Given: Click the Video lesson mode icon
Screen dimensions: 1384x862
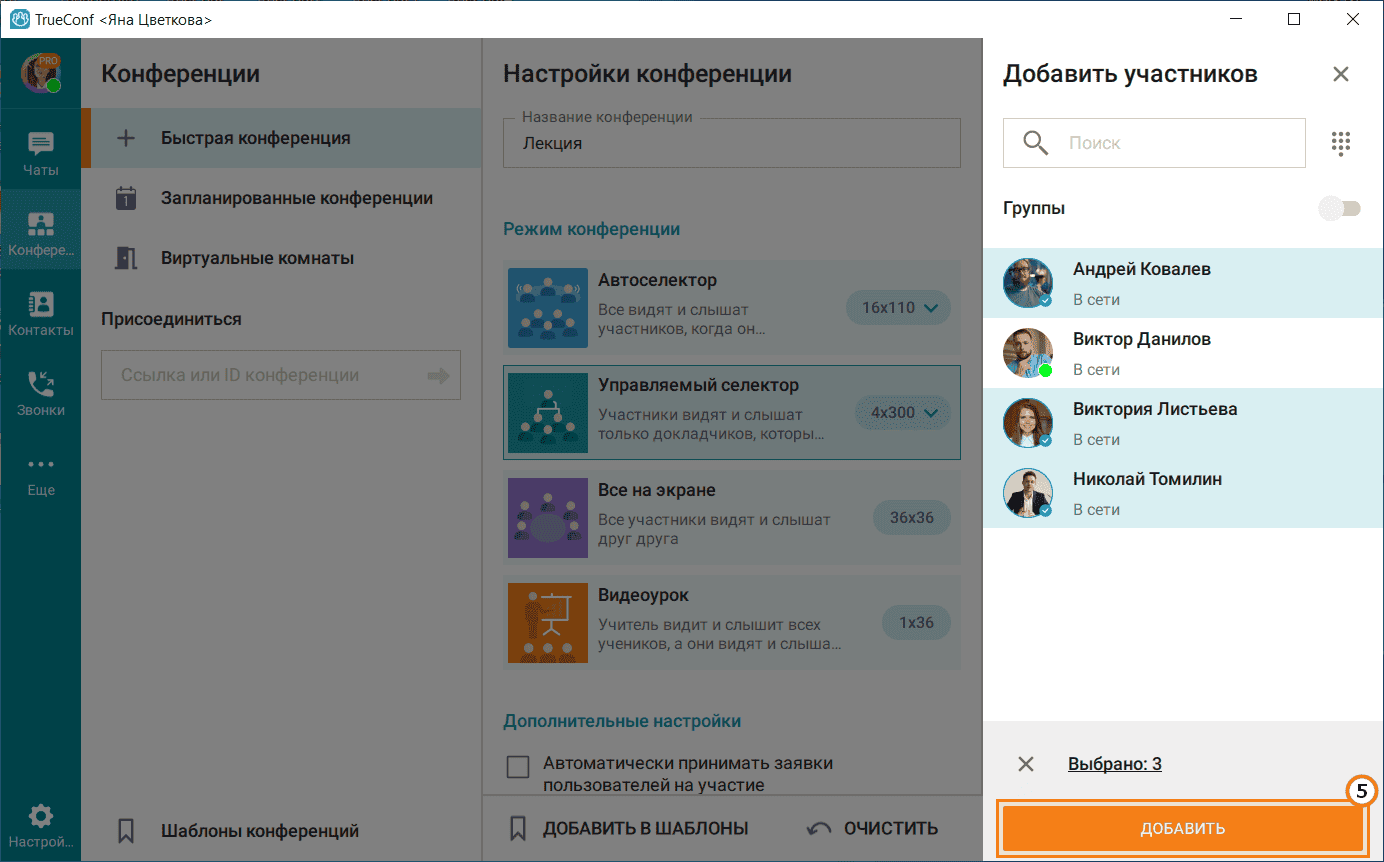Looking at the screenshot, I should coord(547,622).
